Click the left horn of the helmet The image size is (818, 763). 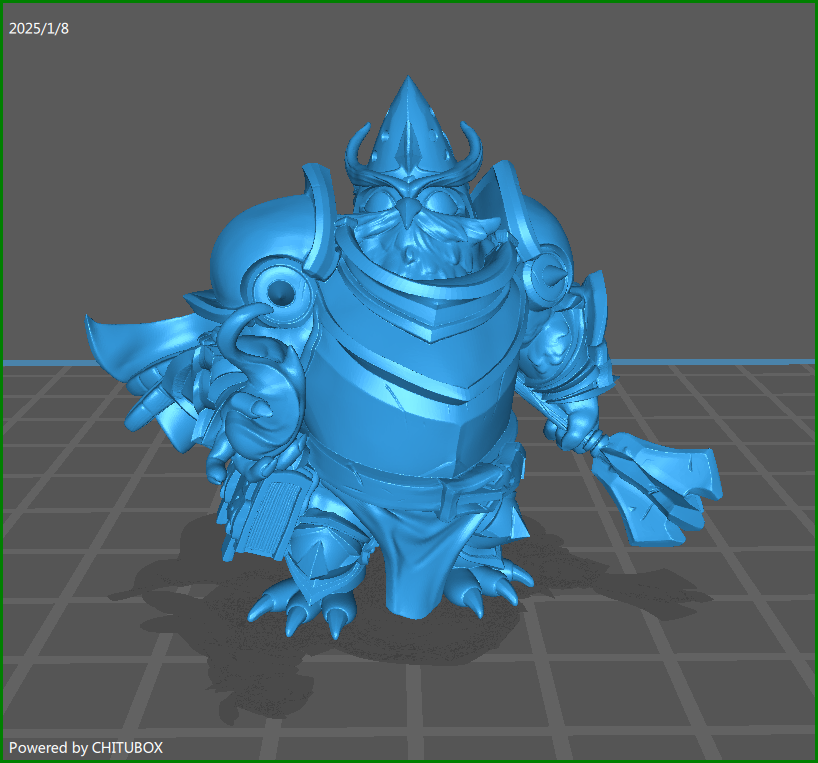click(358, 155)
